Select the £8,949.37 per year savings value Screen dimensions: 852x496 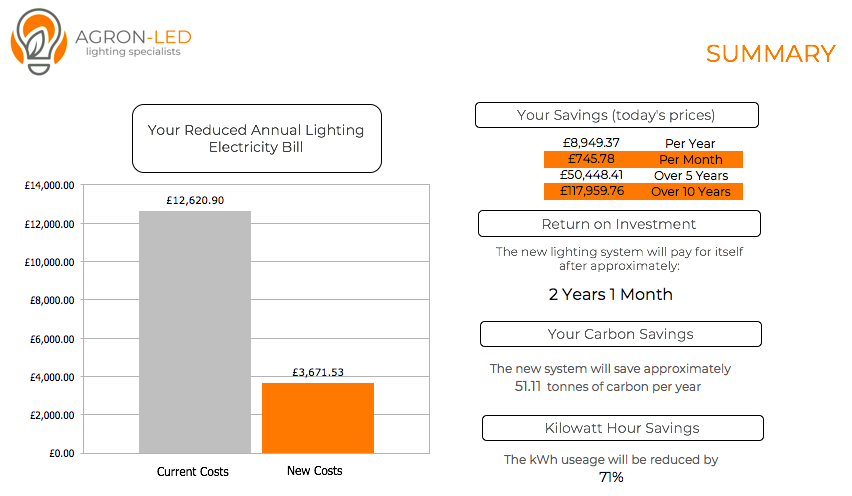pos(591,143)
